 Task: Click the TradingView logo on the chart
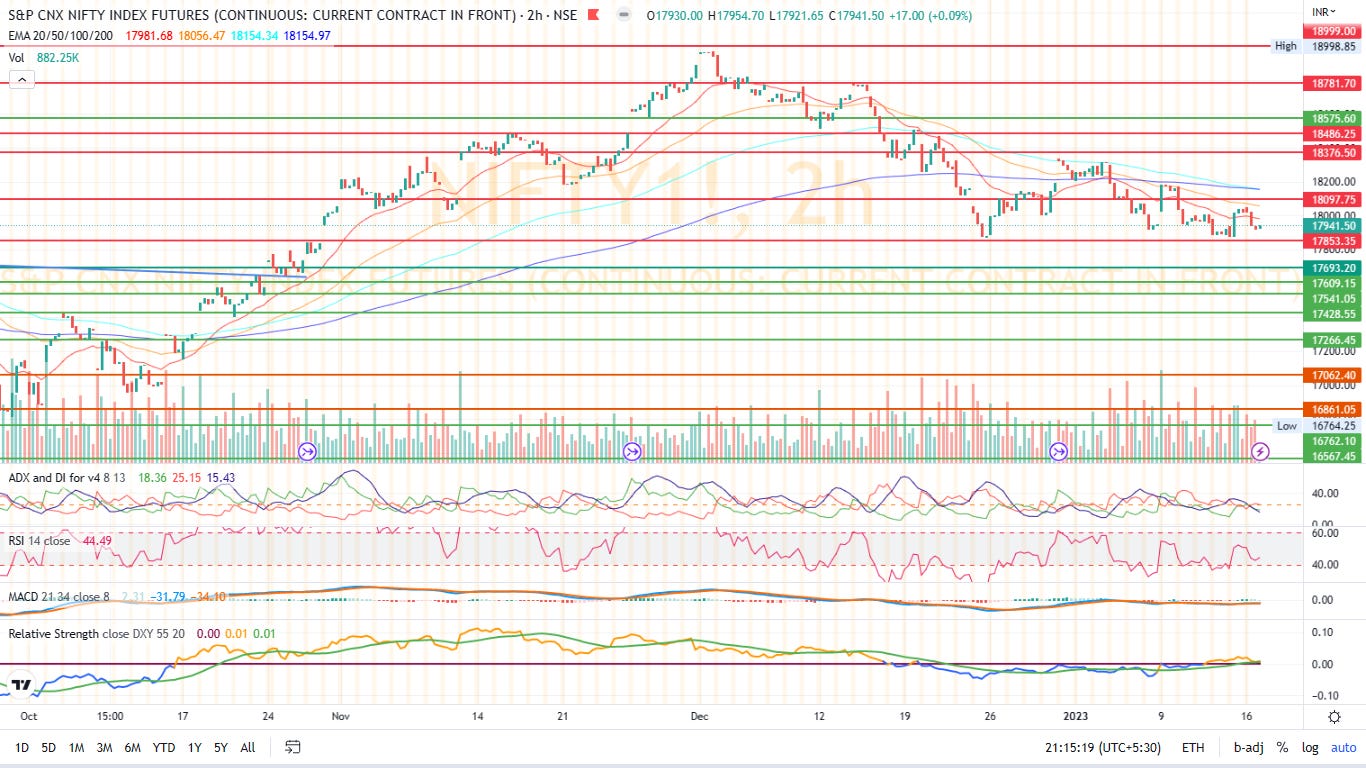(20, 686)
